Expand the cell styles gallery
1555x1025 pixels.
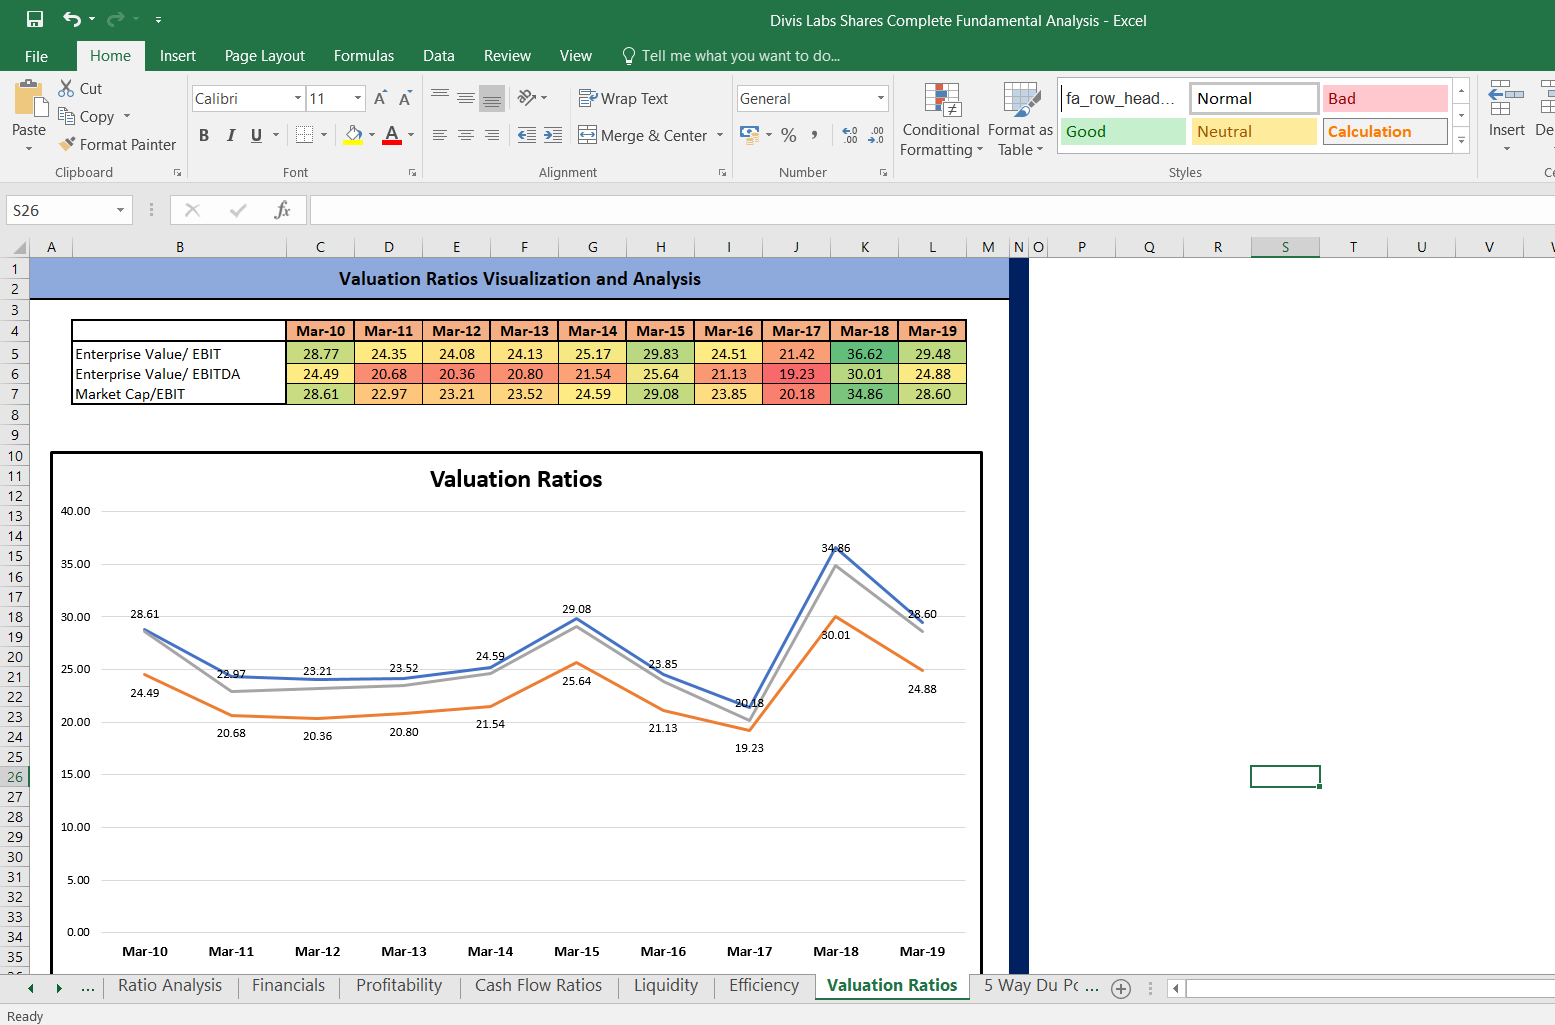(1461, 141)
